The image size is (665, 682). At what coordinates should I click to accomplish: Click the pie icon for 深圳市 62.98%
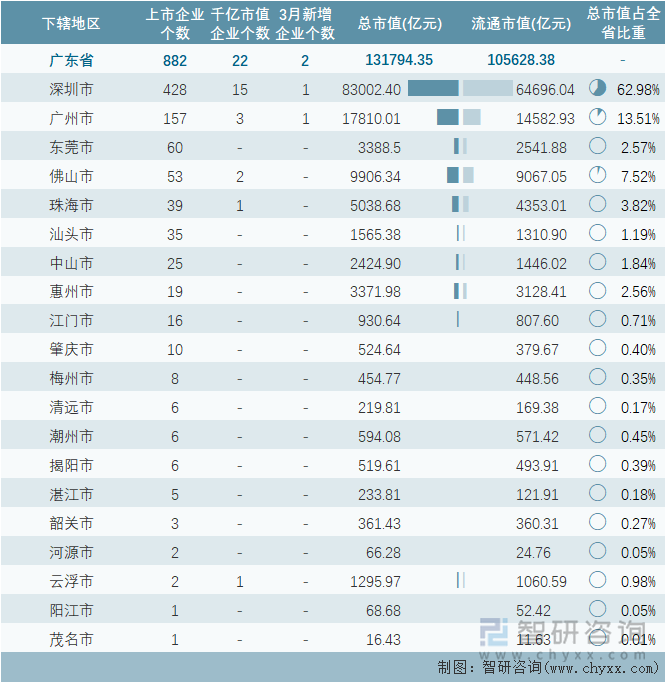(x=598, y=88)
